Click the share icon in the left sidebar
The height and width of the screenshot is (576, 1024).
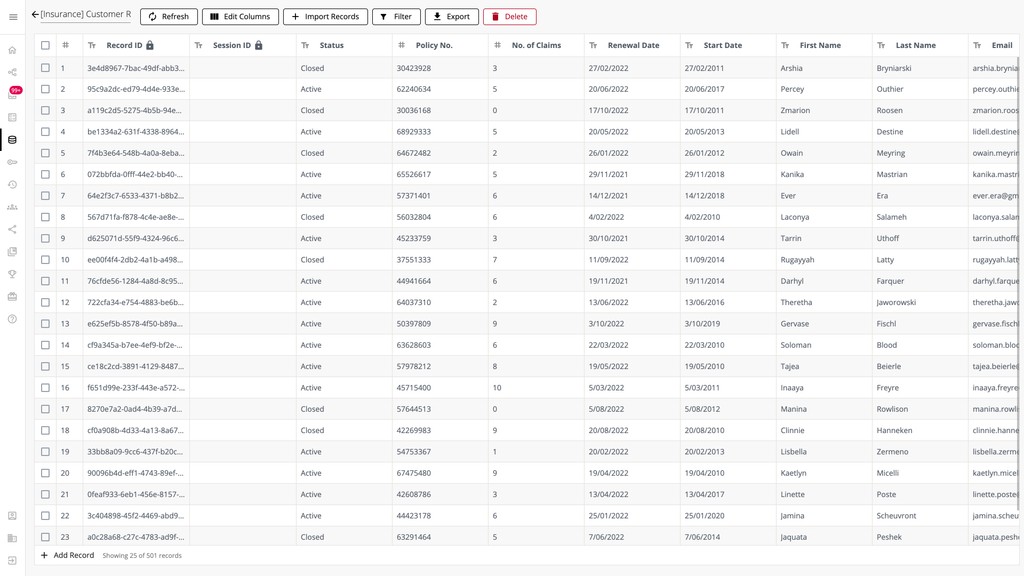pos(12,230)
